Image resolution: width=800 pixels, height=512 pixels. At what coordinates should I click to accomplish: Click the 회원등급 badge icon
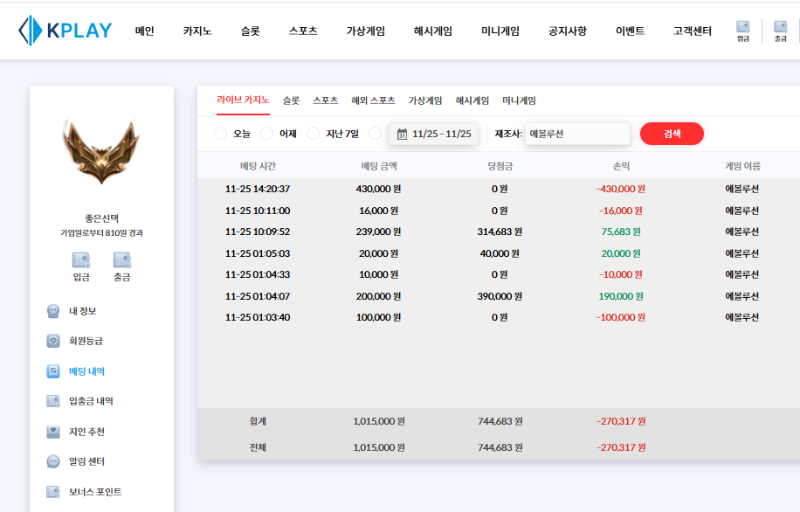click(x=53, y=341)
